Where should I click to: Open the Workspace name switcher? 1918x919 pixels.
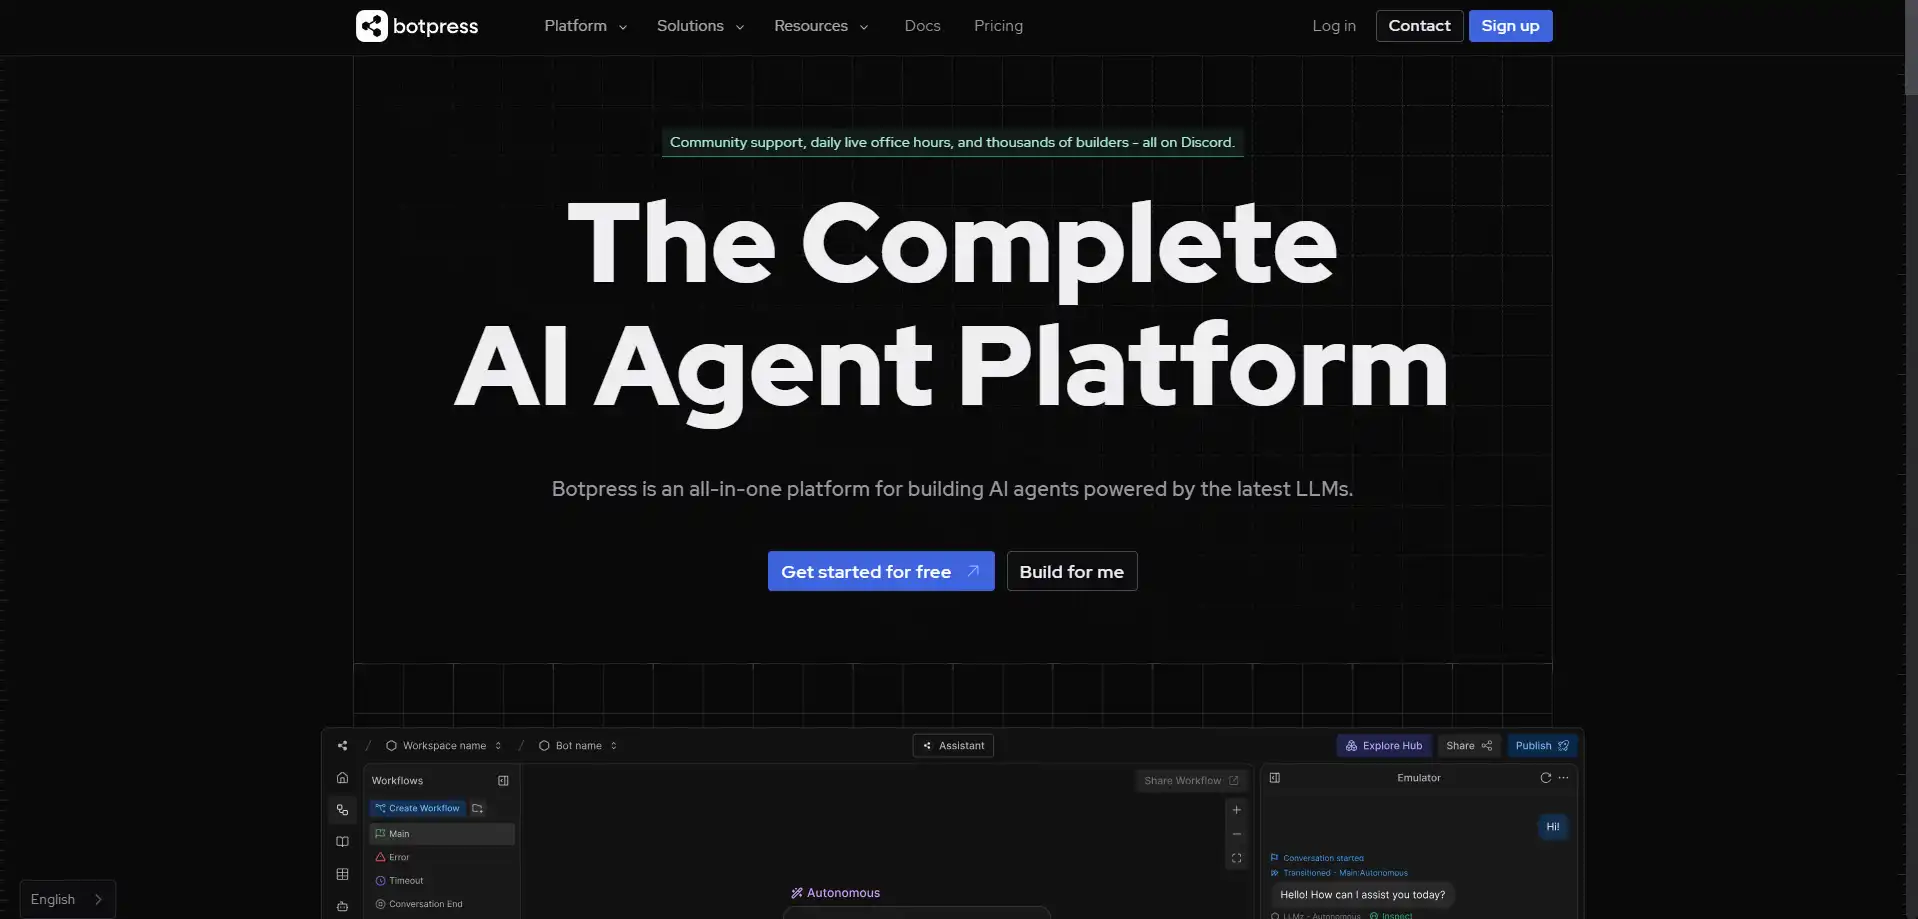(443, 746)
